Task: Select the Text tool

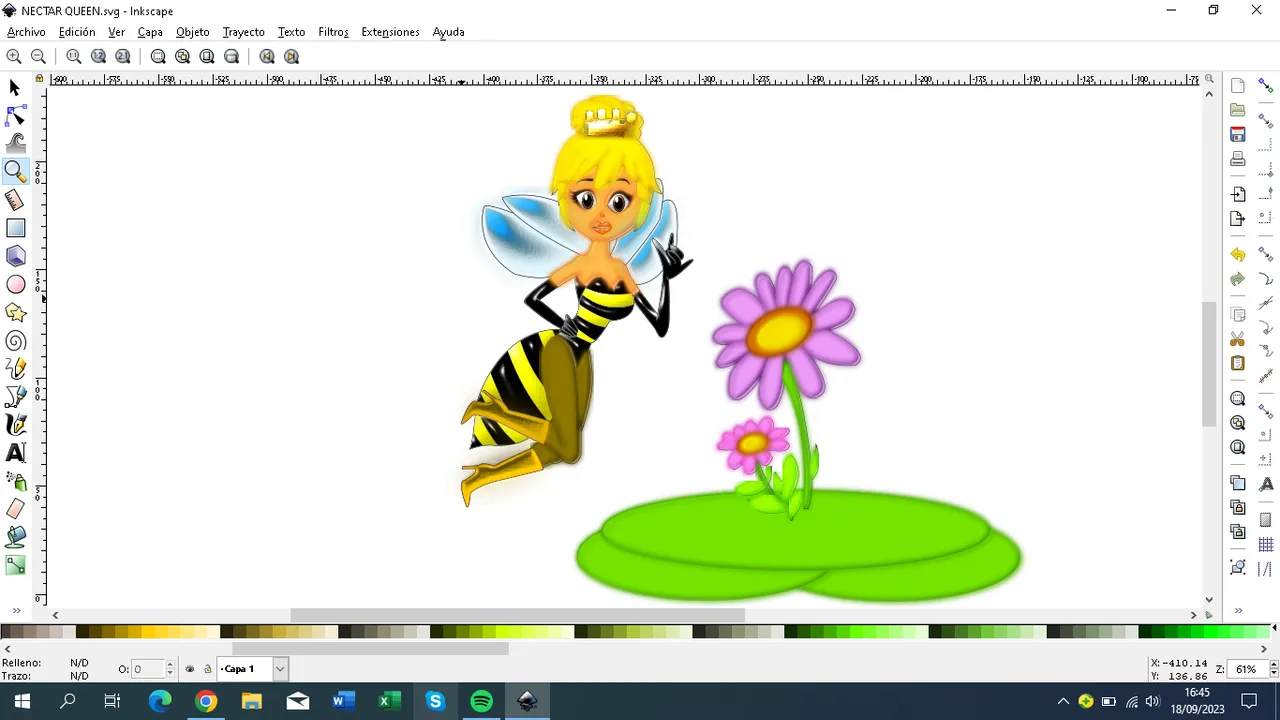Action: tap(15, 453)
